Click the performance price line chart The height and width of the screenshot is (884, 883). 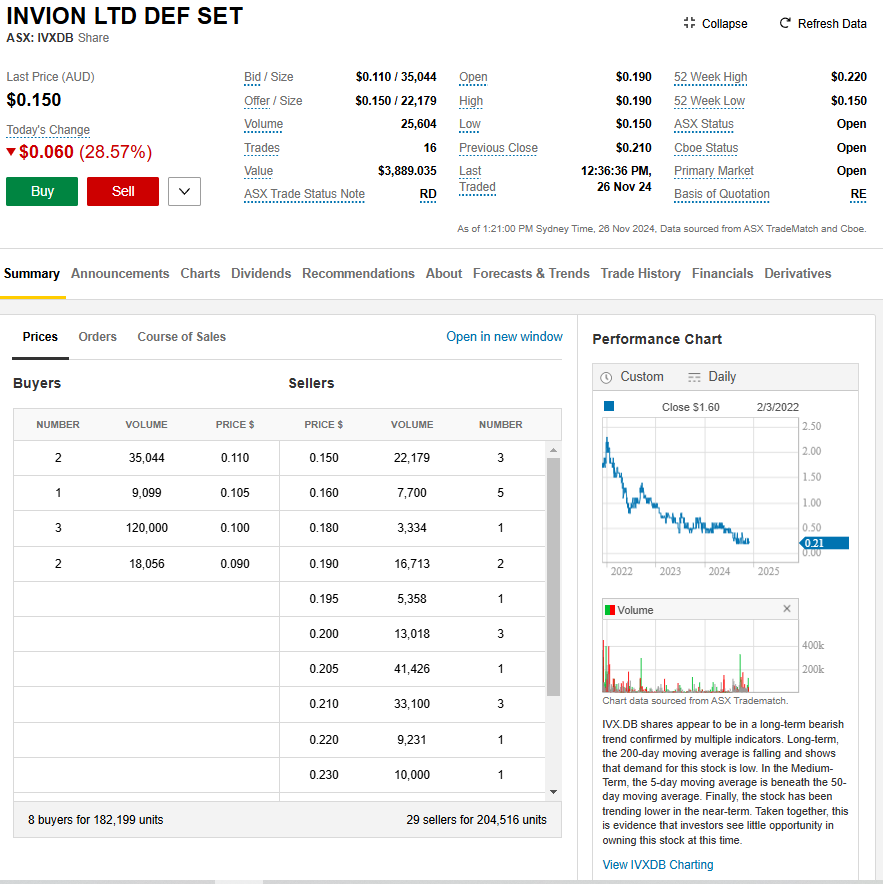(700, 490)
